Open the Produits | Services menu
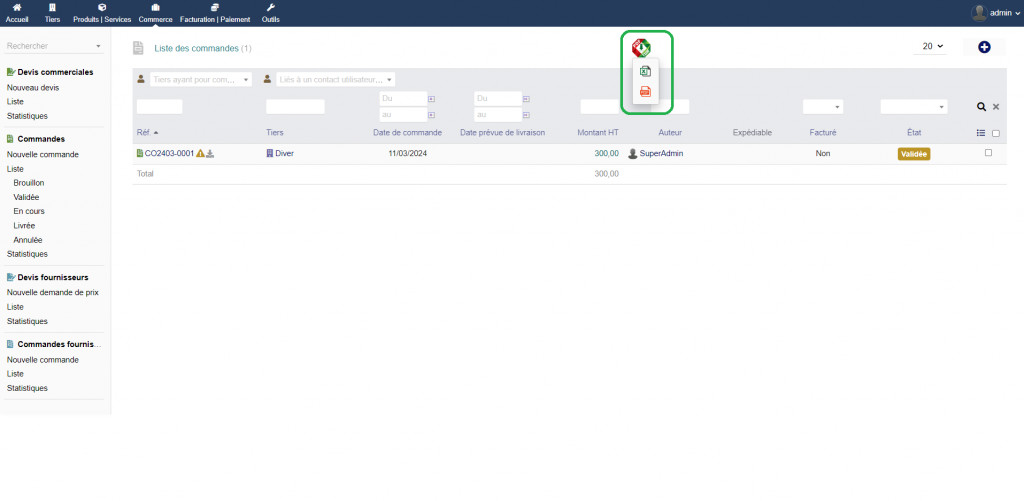This screenshot has height=501, width=1024. coord(102,13)
